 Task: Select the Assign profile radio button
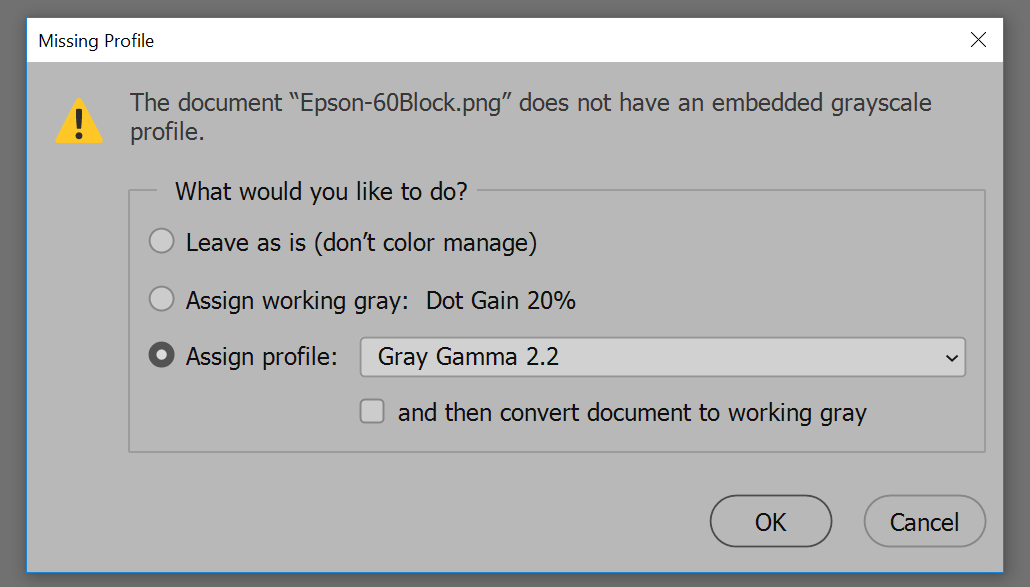(162, 355)
